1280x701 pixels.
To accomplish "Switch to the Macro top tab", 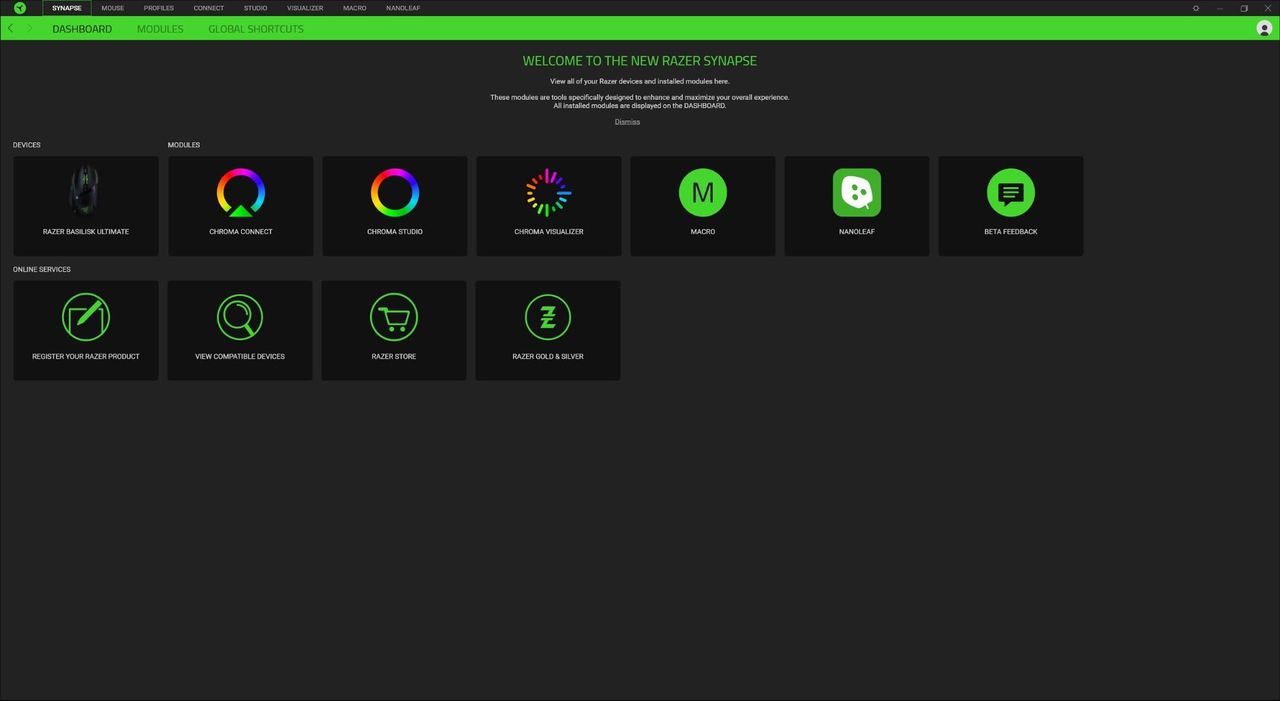I will coord(355,8).
